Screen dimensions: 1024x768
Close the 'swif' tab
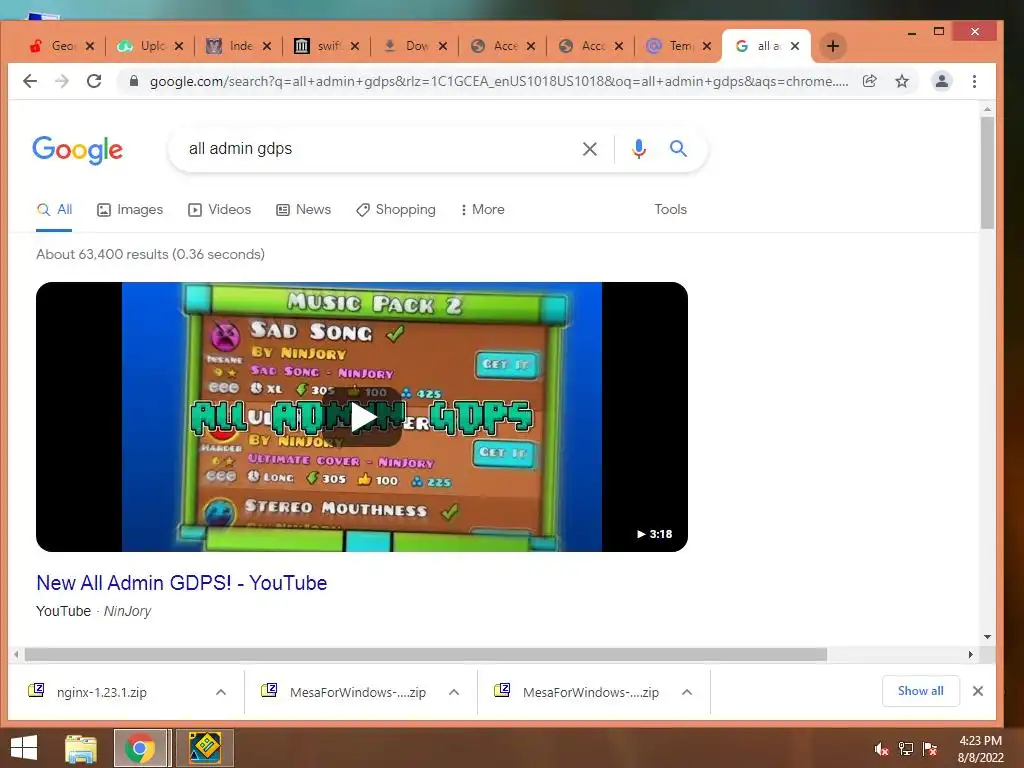(x=355, y=46)
